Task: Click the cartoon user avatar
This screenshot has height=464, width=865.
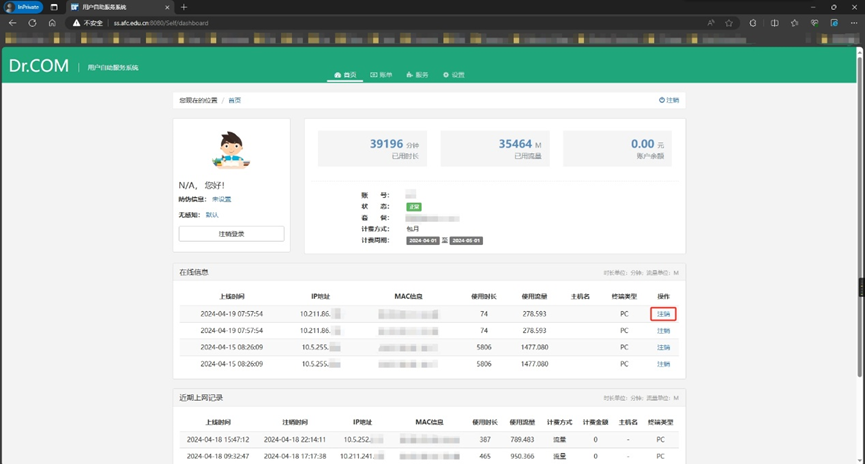Action: coord(231,149)
